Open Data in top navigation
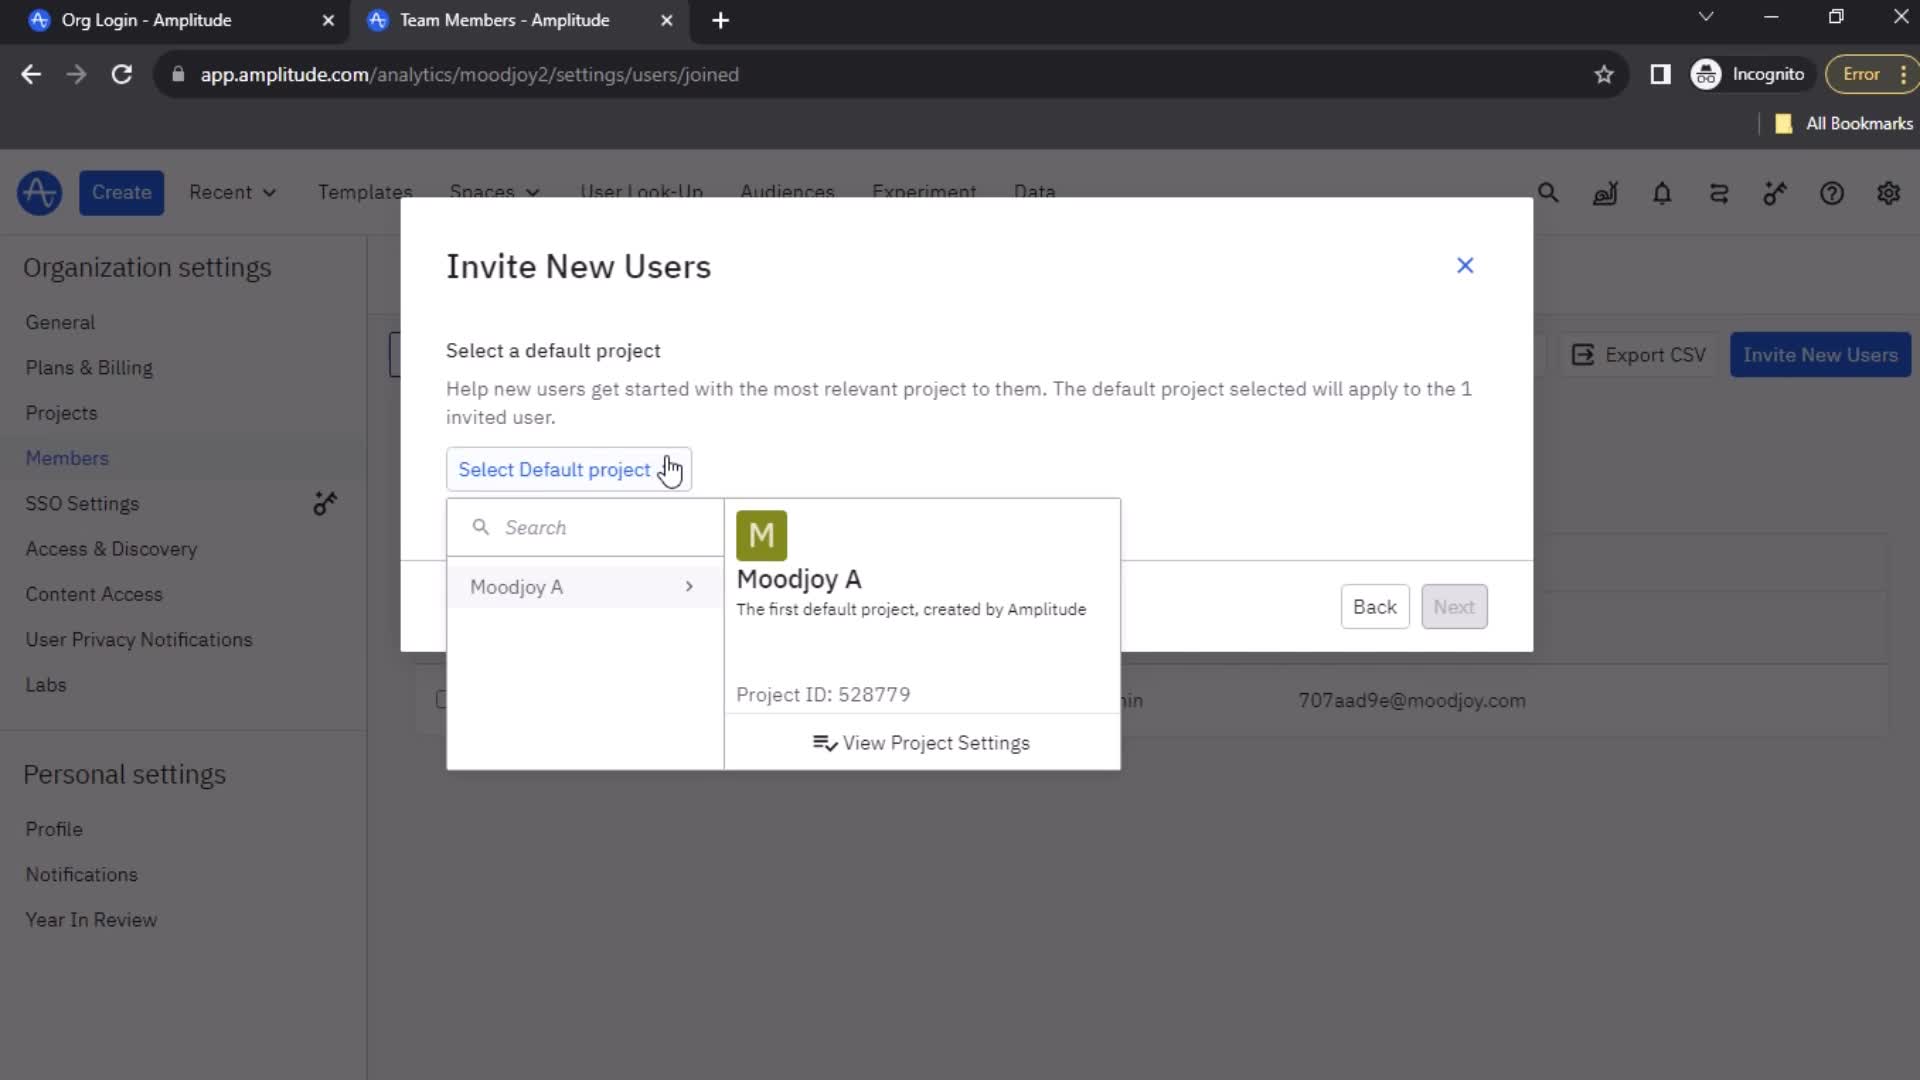1920x1080 pixels. pos(1034,192)
